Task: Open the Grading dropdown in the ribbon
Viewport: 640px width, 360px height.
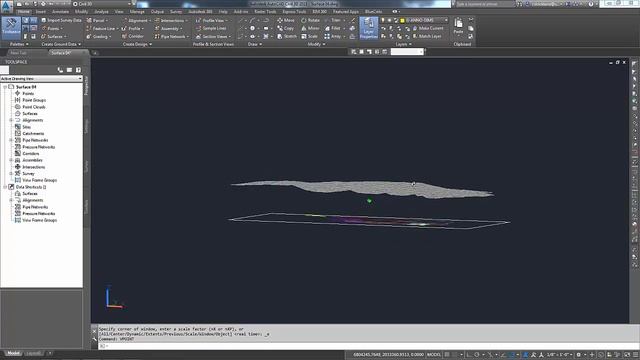Action: pos(98,36)
